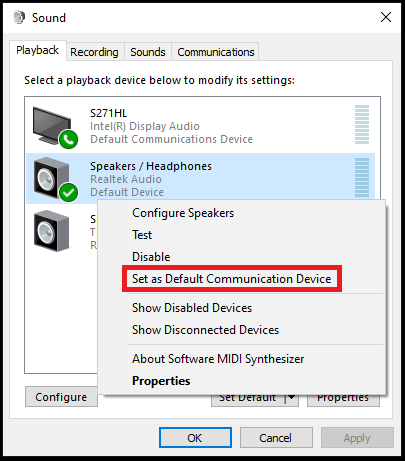Click the third speaker device icon

(52, 231)
